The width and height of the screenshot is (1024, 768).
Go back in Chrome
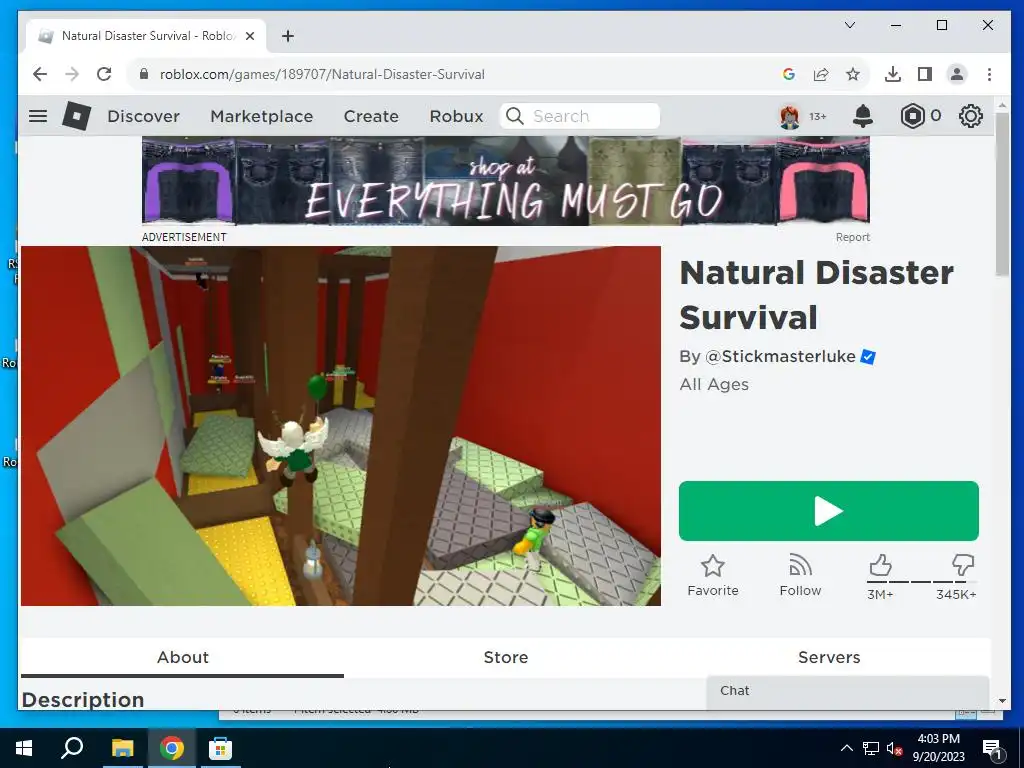click(x=40, y=74)
